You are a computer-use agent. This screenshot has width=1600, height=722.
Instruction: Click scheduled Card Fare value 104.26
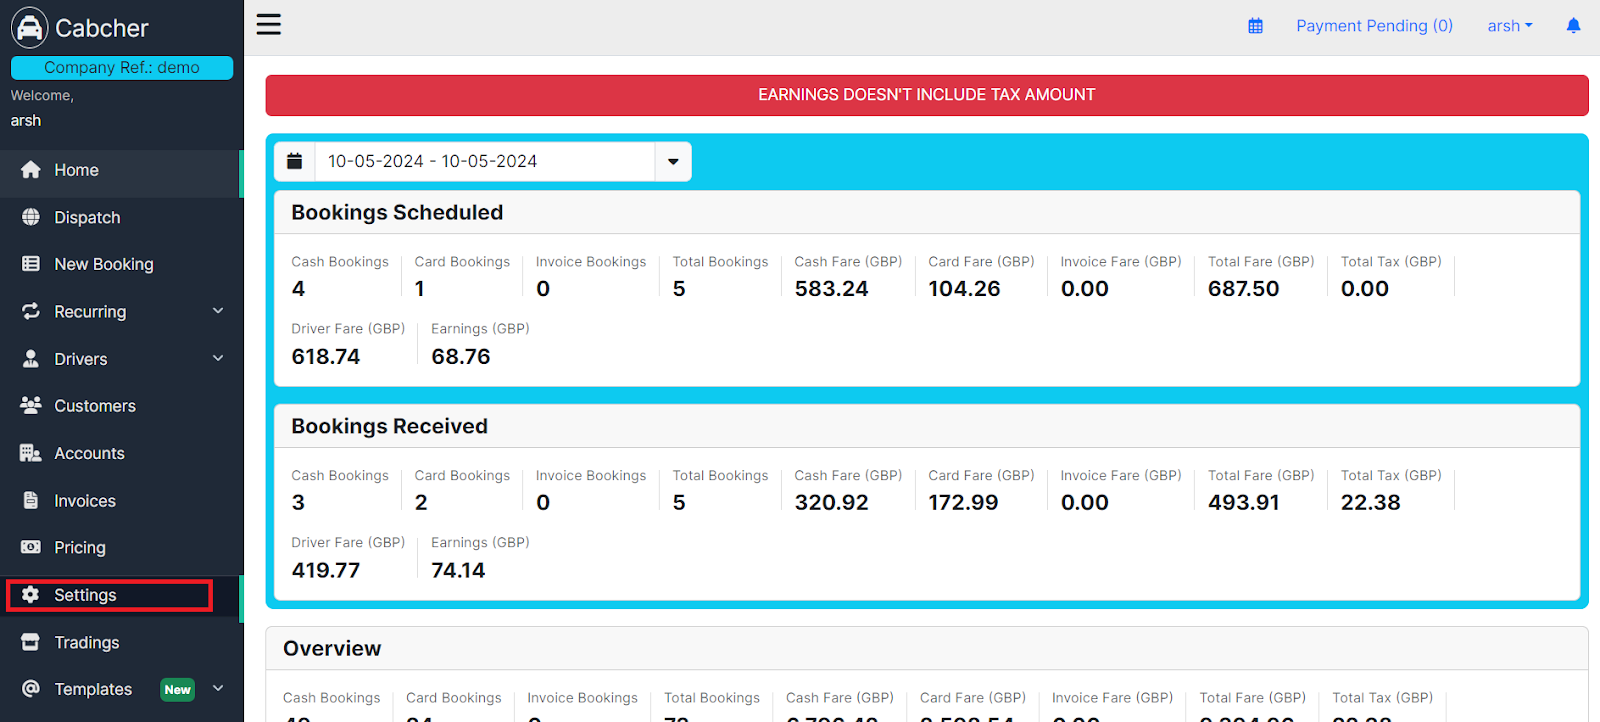[x=964, y=288]
